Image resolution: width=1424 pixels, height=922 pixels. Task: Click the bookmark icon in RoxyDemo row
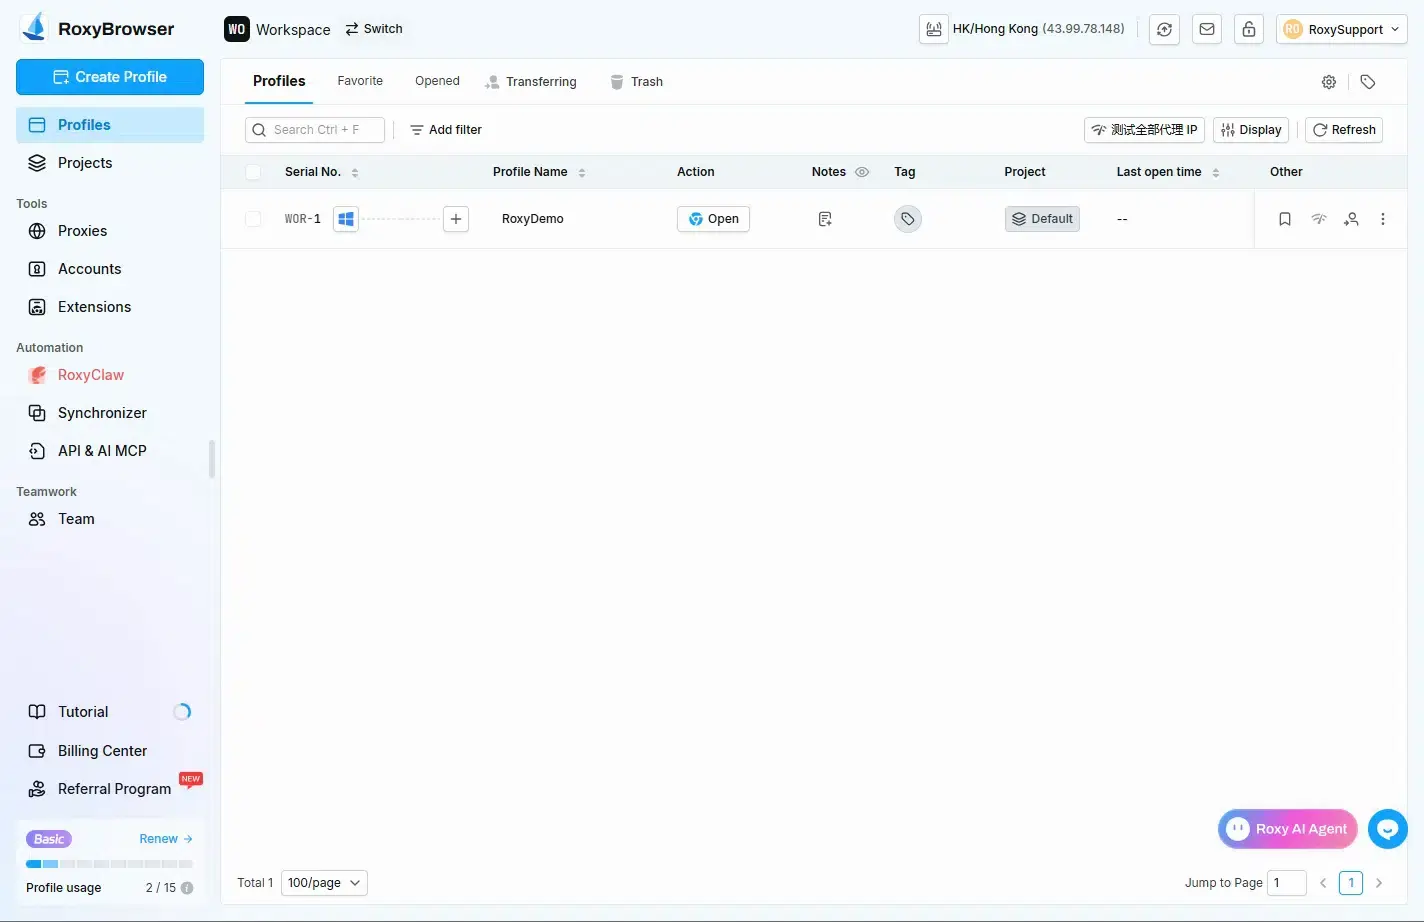(x=1285, y=219)
